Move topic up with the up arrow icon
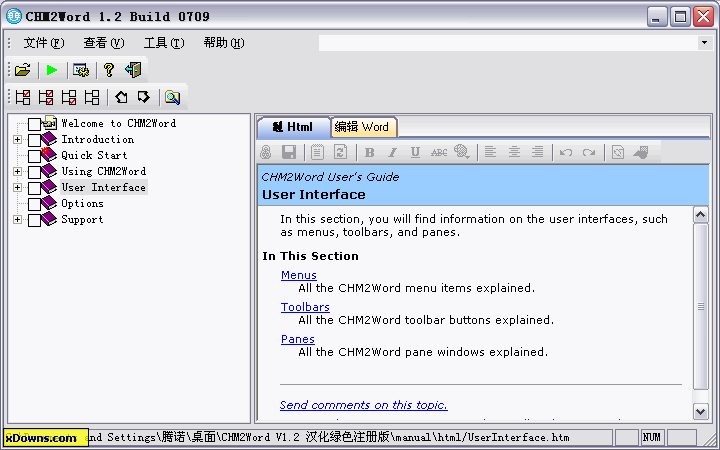Screen dimensions: 720x450 pyautogui.click(x=121, y=97)
